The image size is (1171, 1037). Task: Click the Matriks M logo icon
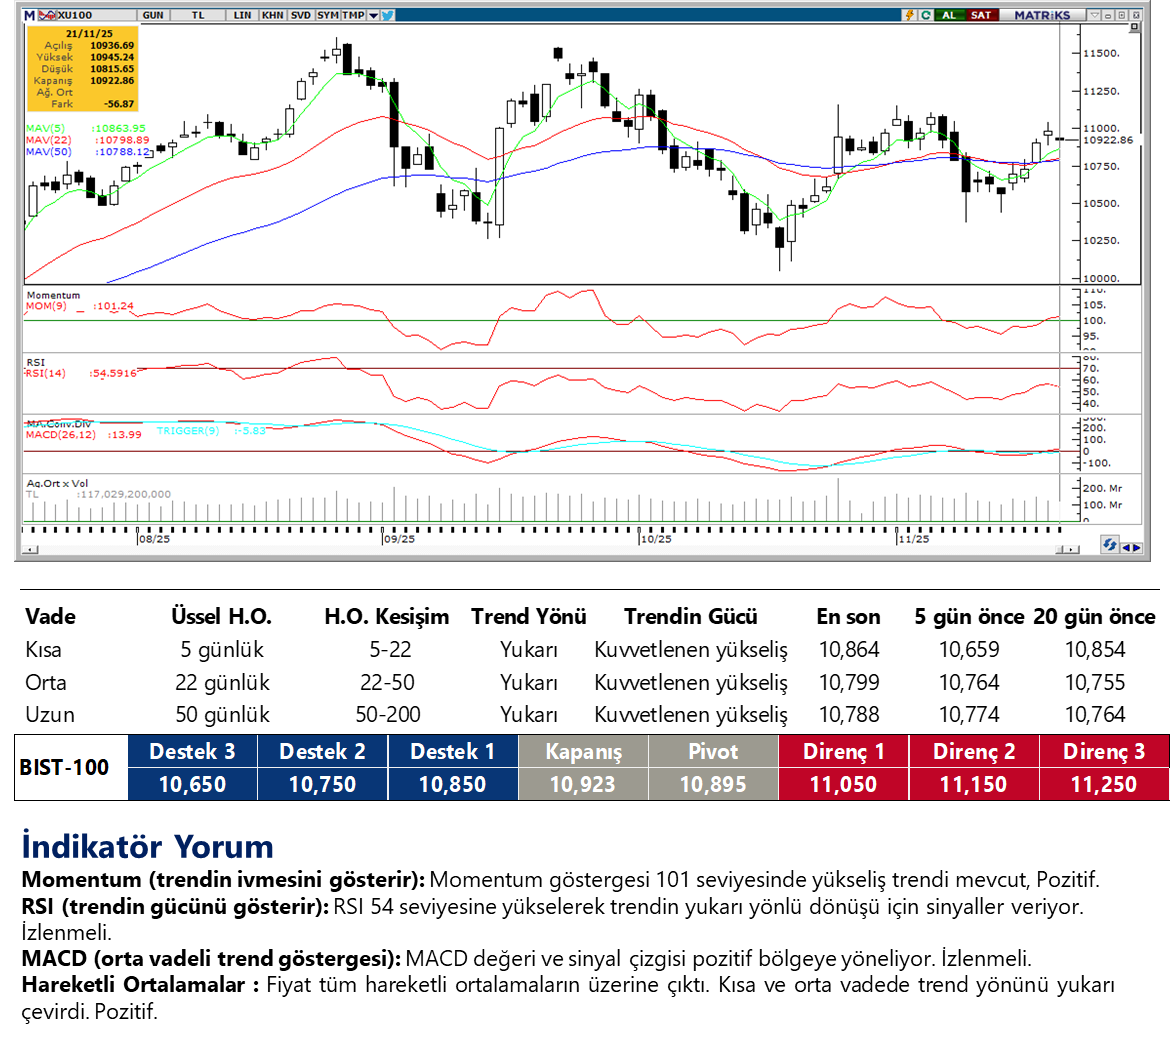click(x=29, y=15)
